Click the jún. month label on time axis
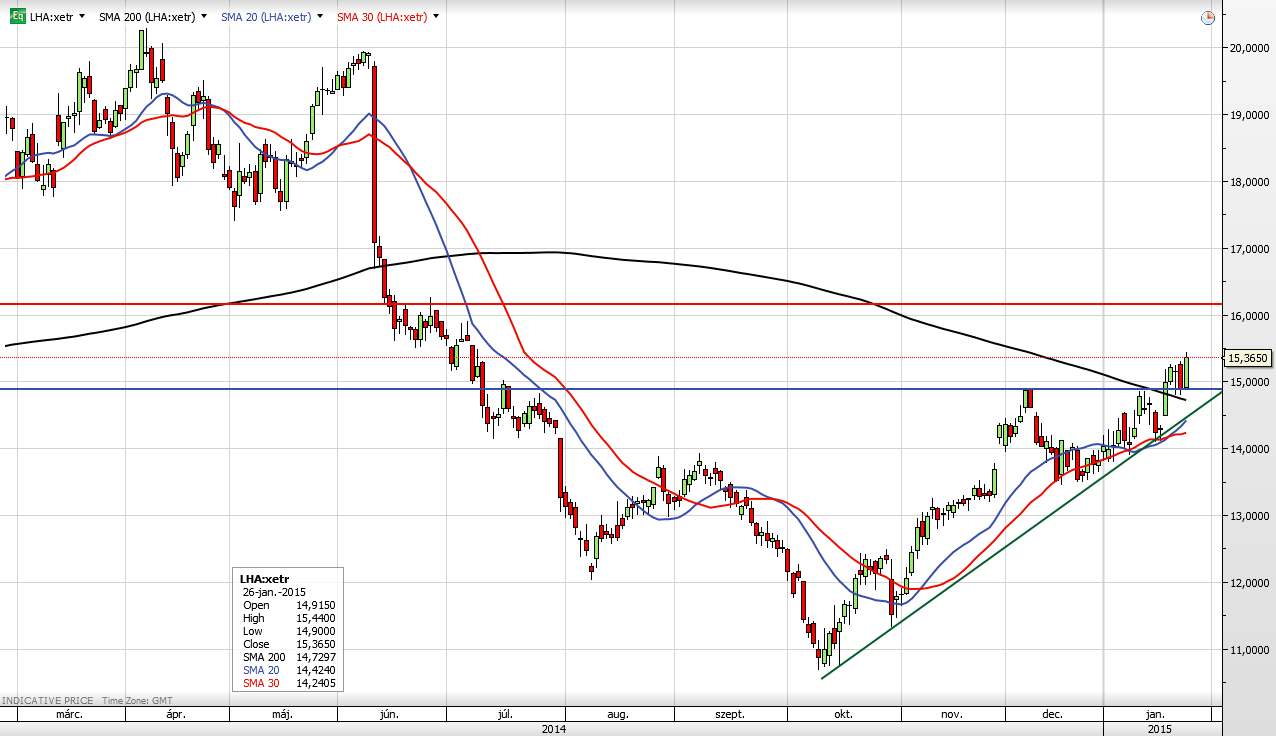This screenshot has height=736, width=1276. (390, 714)
